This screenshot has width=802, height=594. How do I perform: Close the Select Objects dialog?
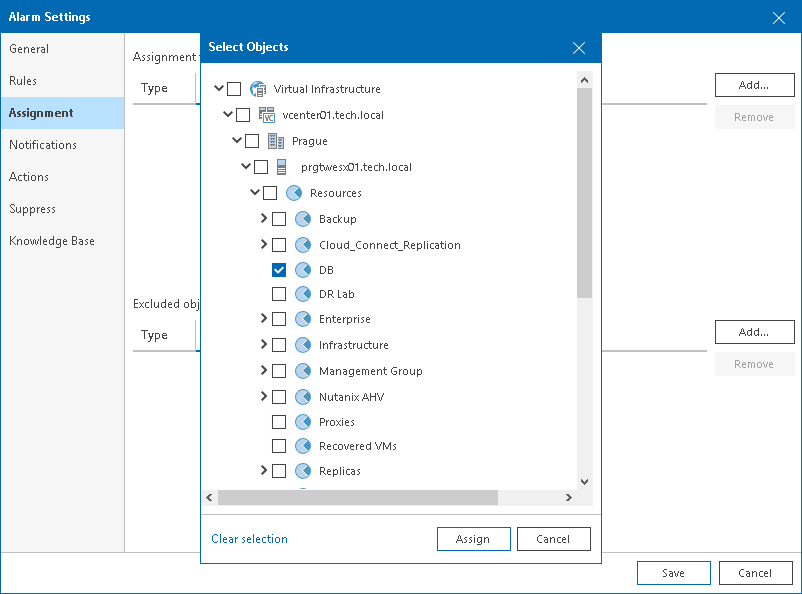(x=579, y=47)
